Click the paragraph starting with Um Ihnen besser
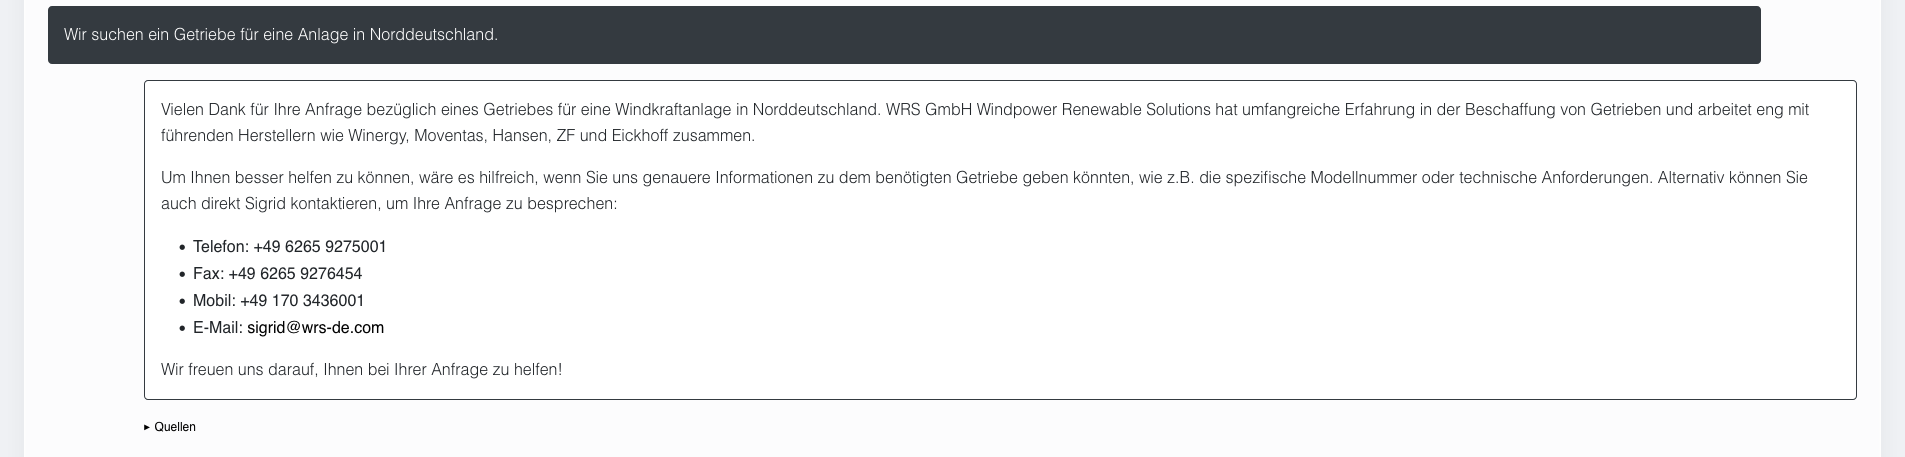The height and width of the screenshot is (457, 1905). pyautogui.click(x=984, y=190)
